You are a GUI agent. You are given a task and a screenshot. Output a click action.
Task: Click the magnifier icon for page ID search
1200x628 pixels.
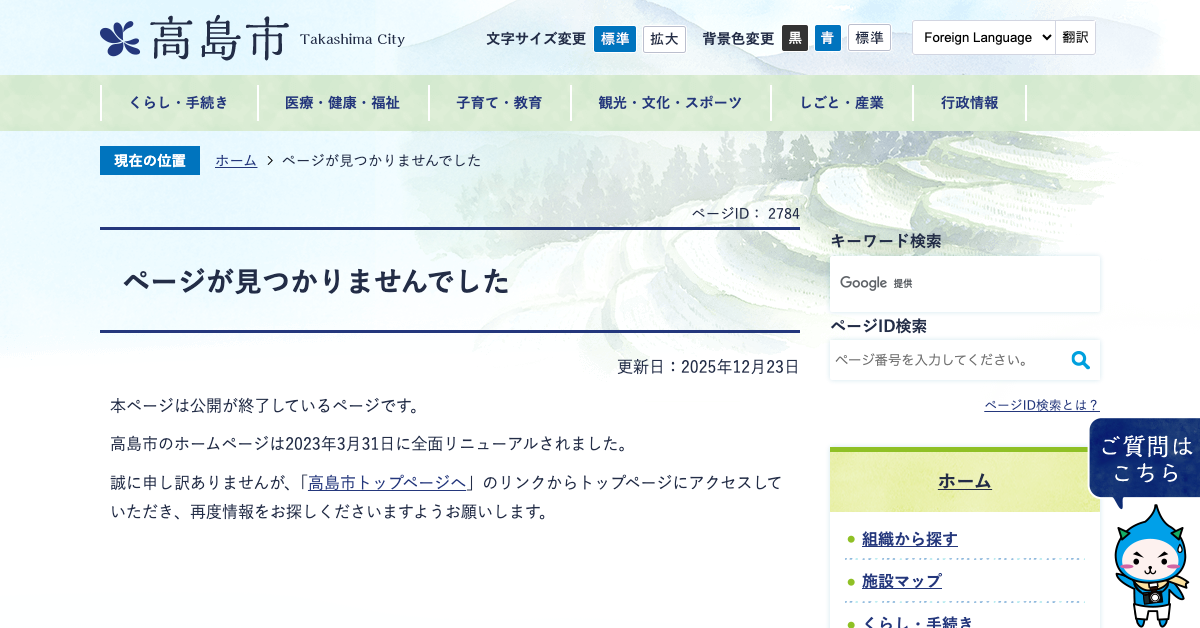coord(1080,360)
